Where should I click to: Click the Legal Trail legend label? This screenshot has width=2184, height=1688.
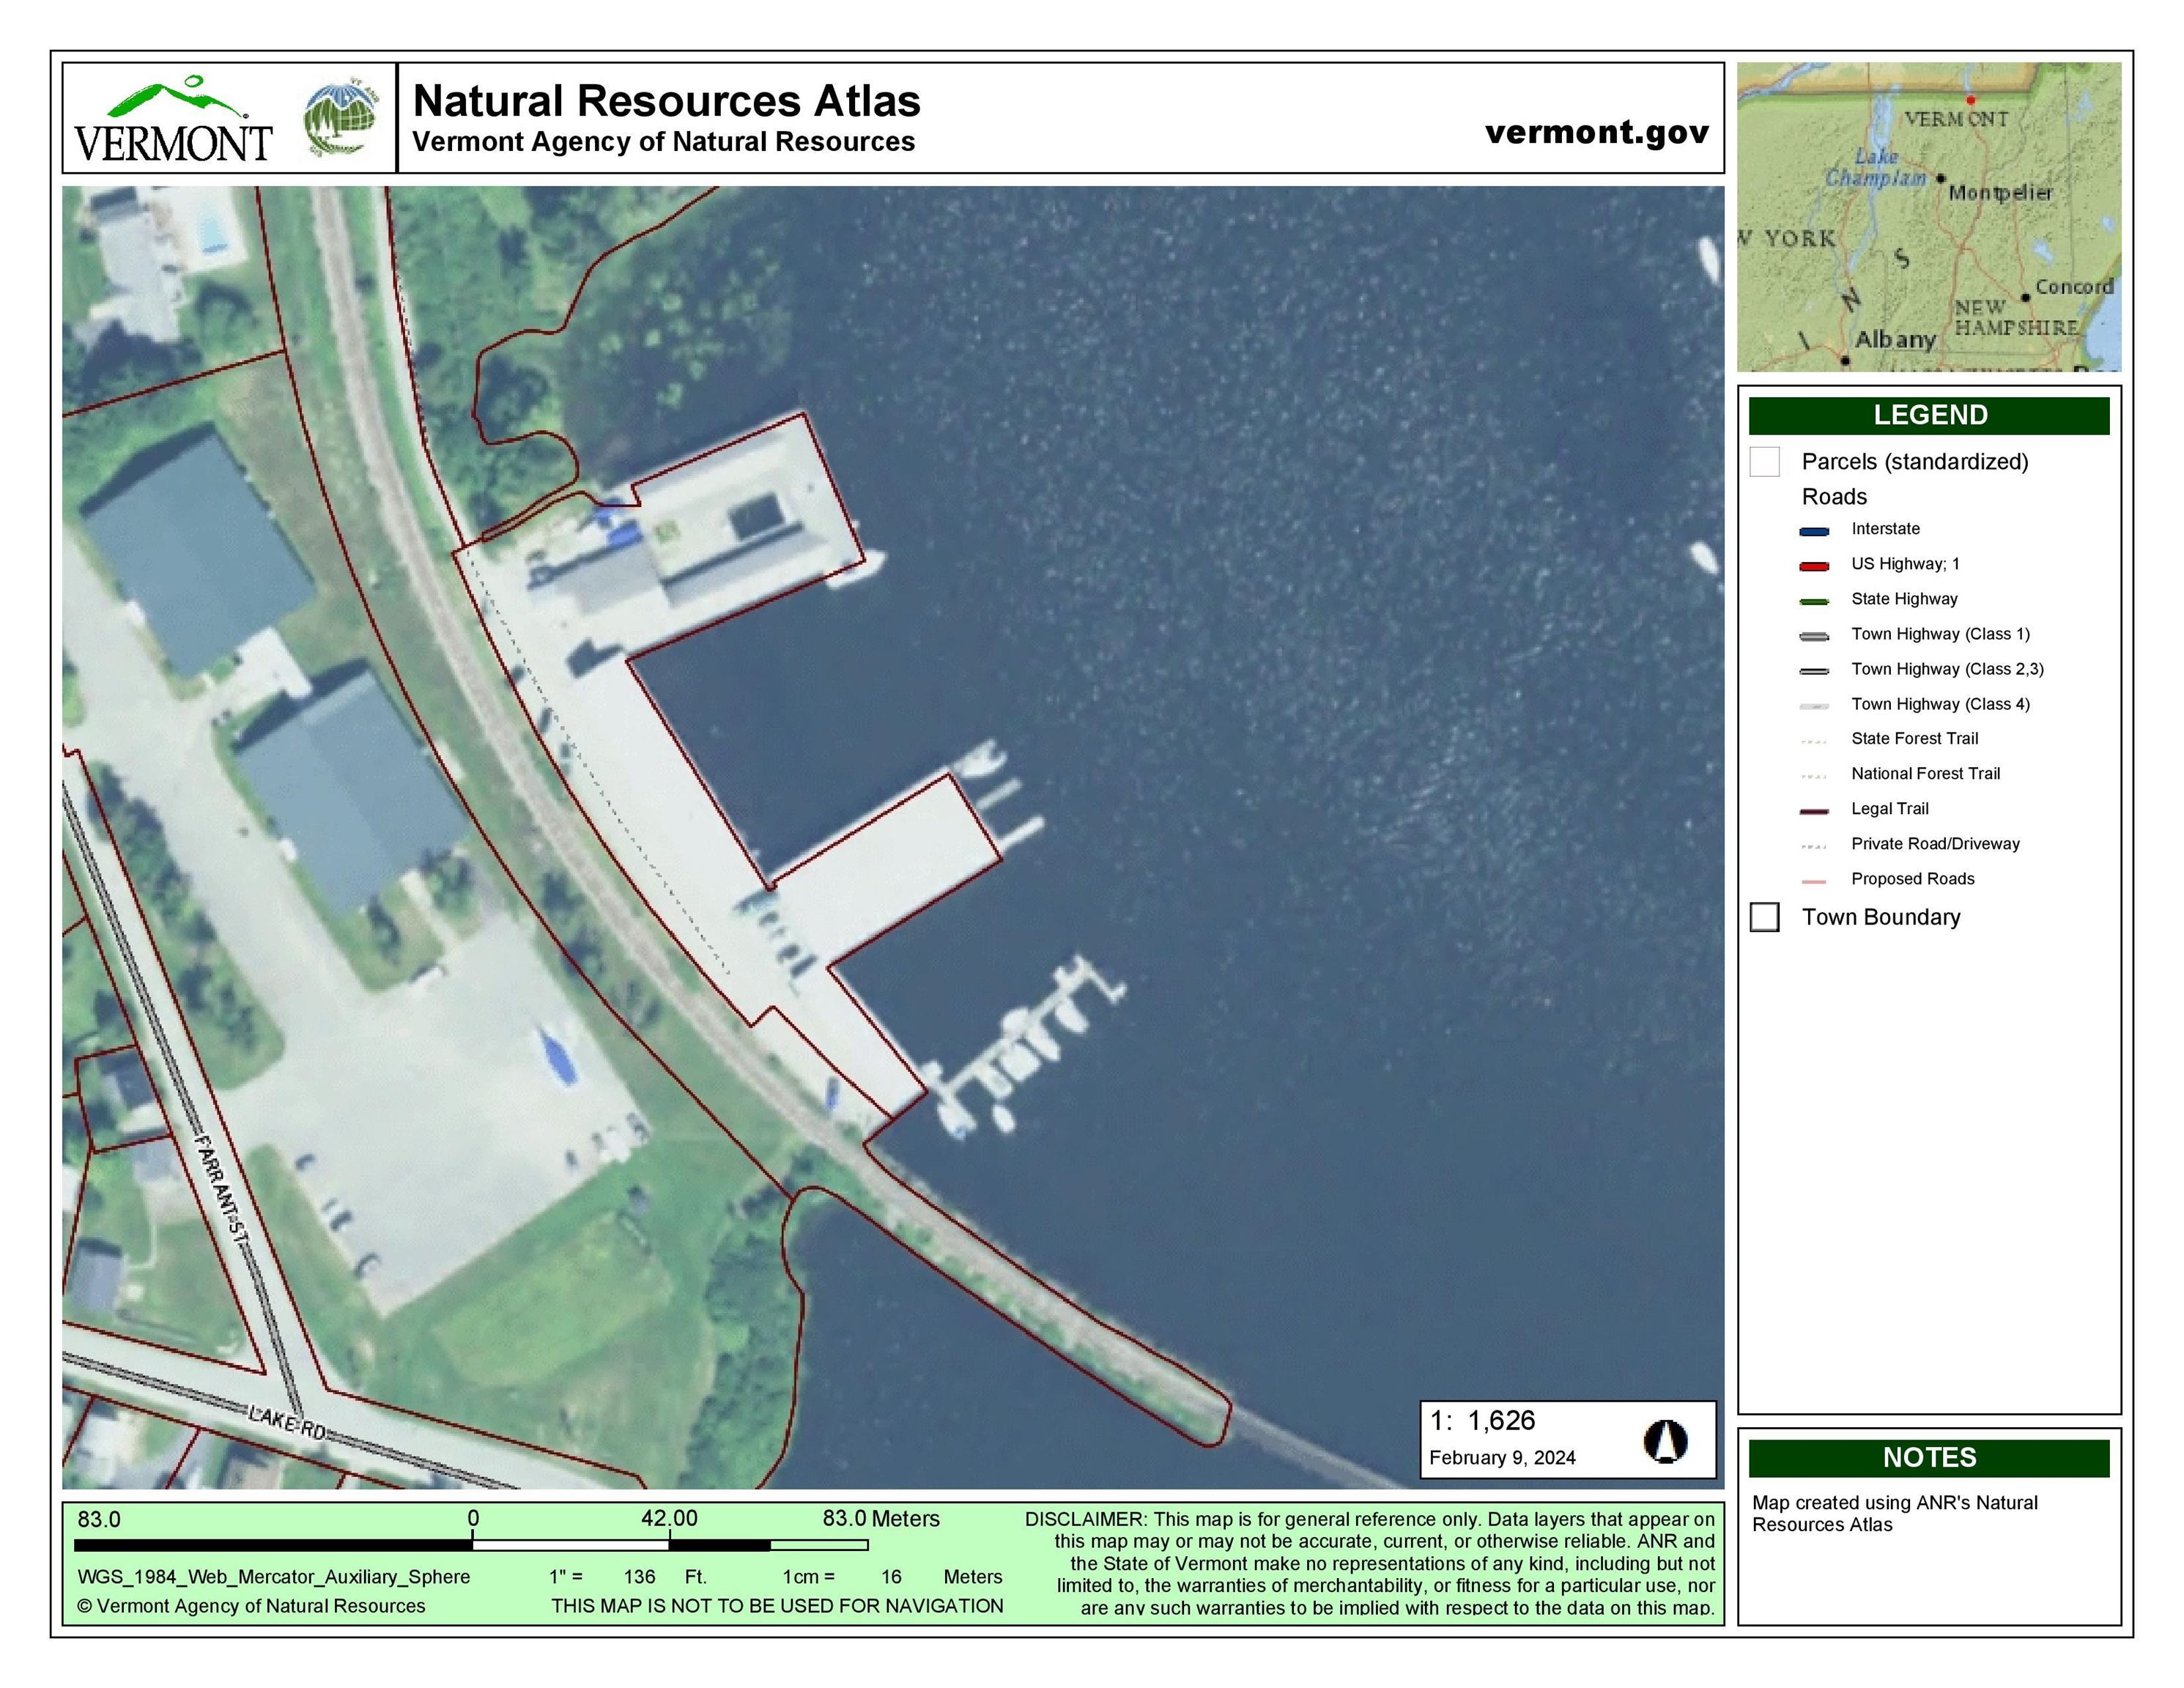[1890, 809]
